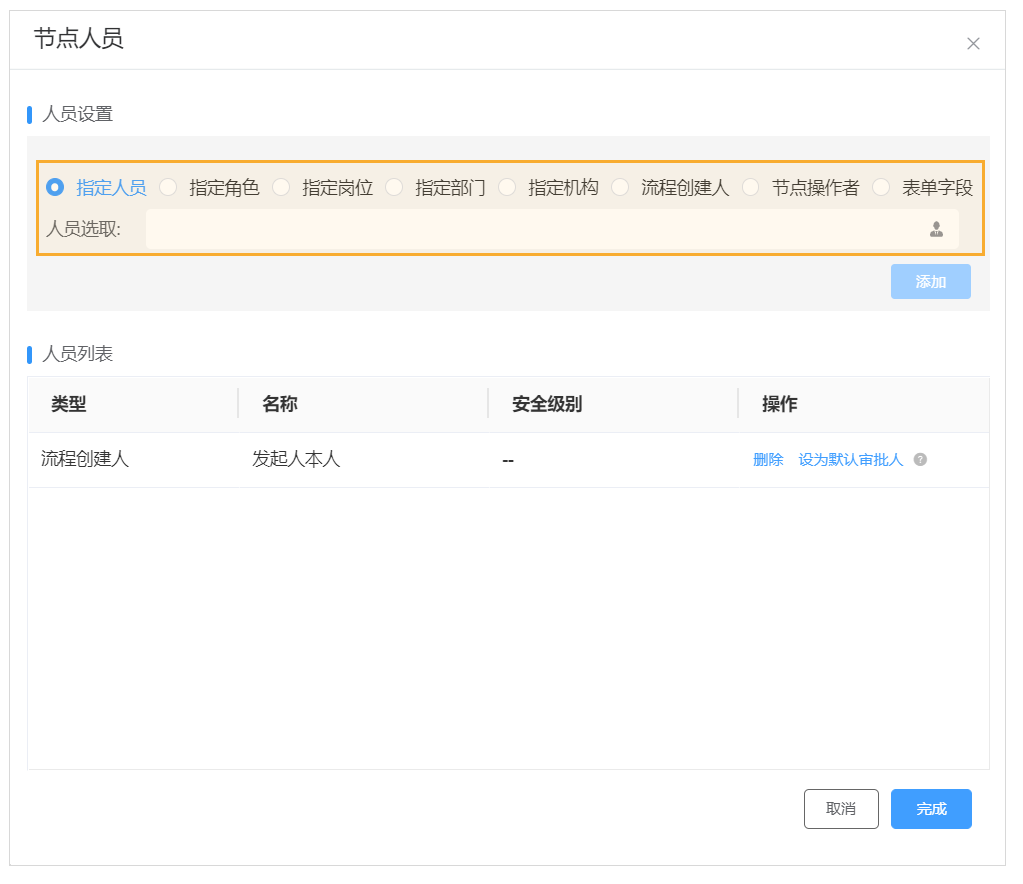
Task: Click the 完成 button
Action: 930,809
